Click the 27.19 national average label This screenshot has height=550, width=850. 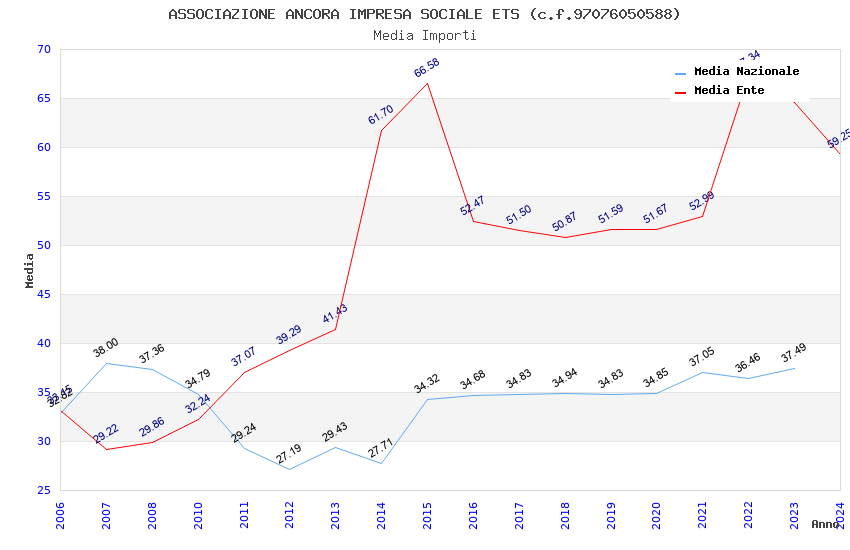click(x=288, y=454)
